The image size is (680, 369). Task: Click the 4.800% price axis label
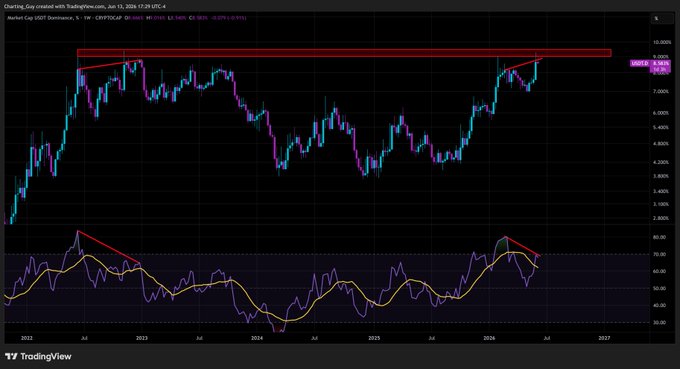tap(661, 144)
